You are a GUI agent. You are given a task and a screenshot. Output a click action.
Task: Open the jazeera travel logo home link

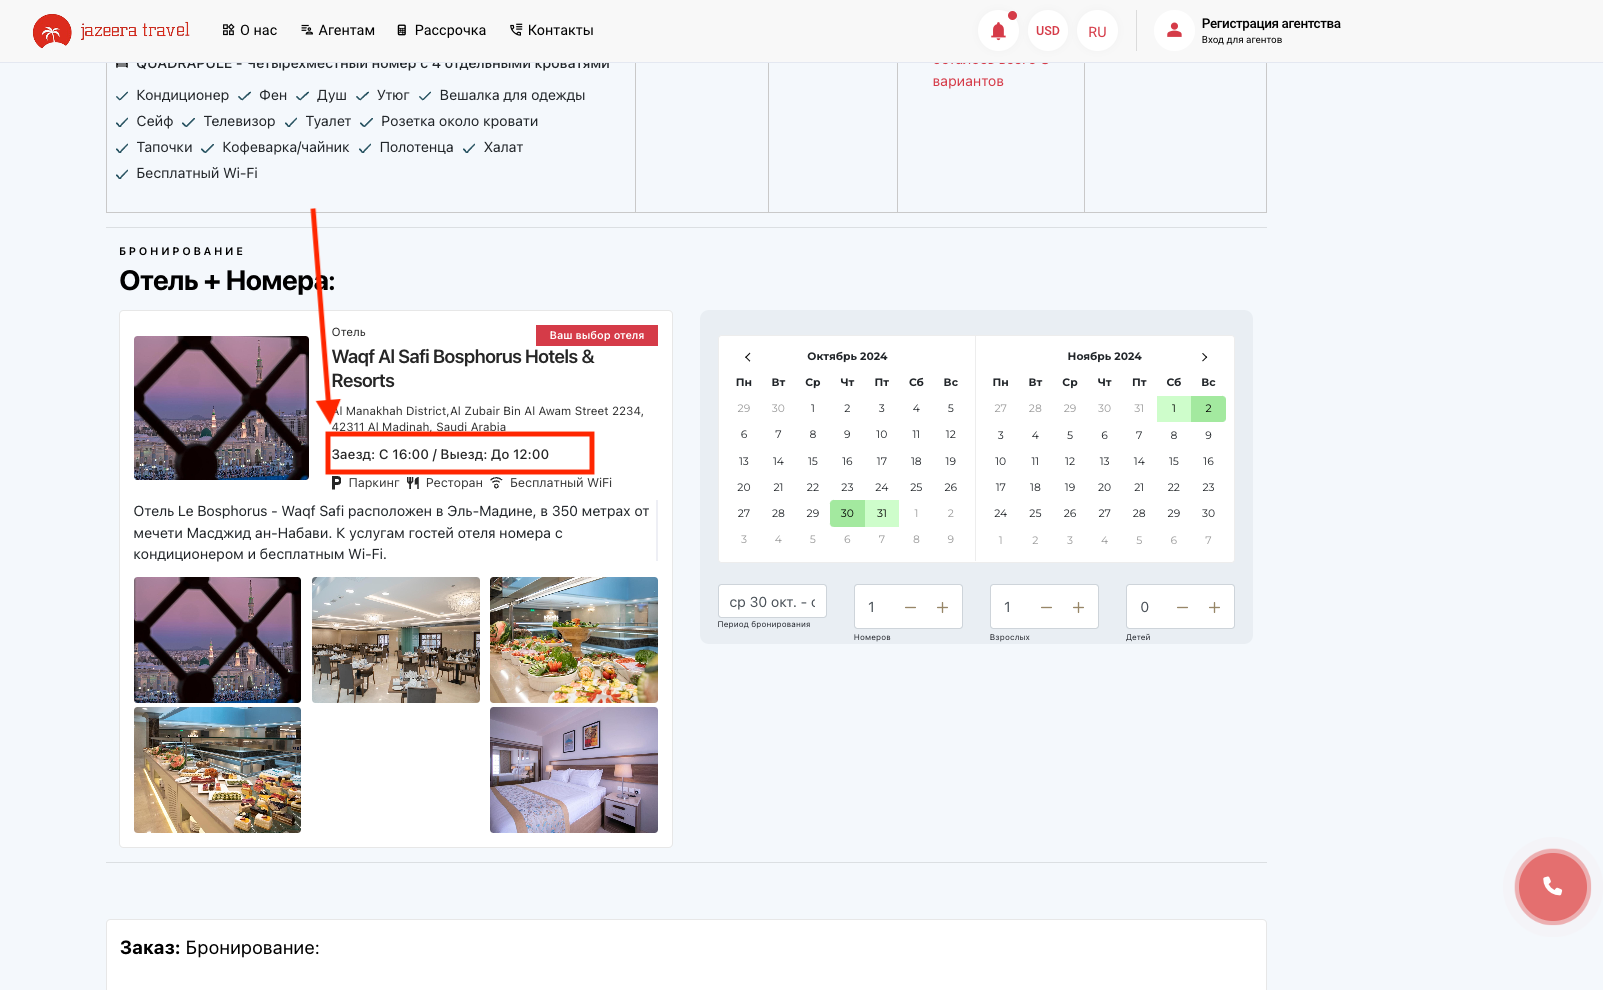pos(111,31)
